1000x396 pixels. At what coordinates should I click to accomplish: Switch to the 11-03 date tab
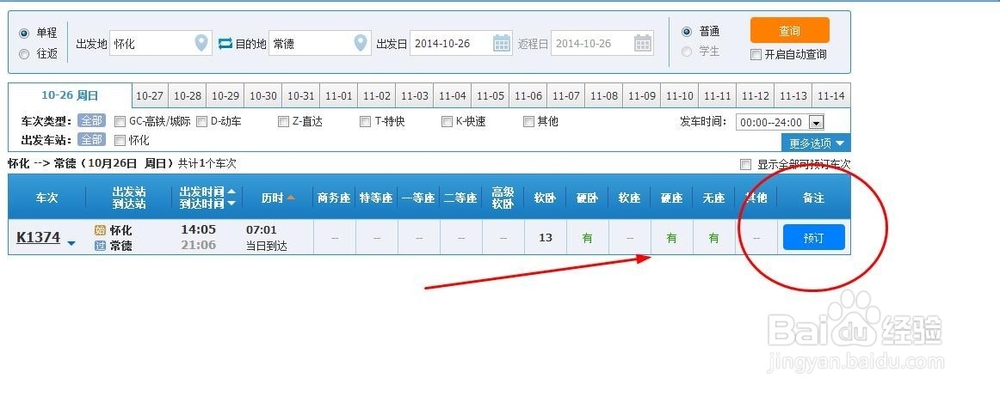click(415, 96)
